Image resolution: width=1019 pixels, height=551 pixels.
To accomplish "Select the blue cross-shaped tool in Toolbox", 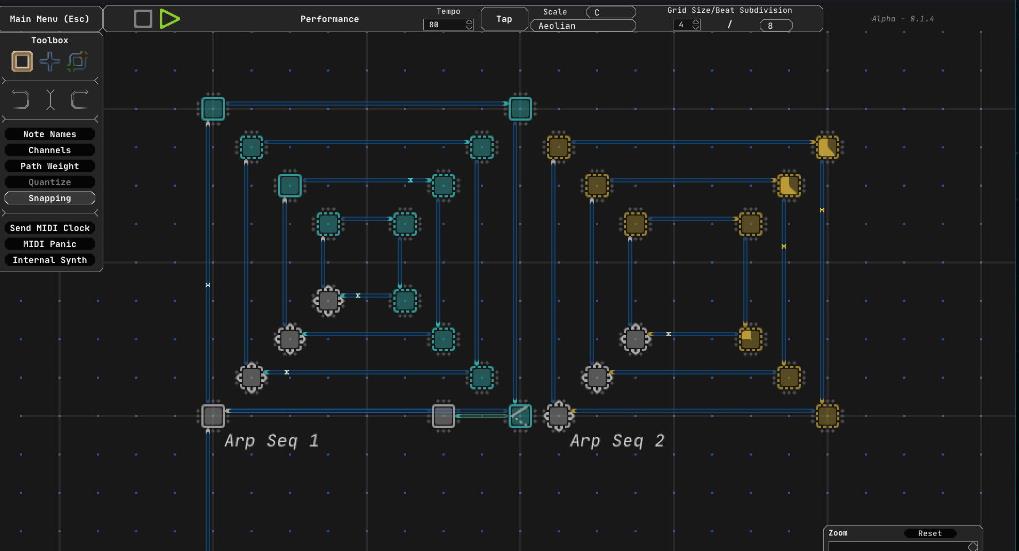I will 50,62.
